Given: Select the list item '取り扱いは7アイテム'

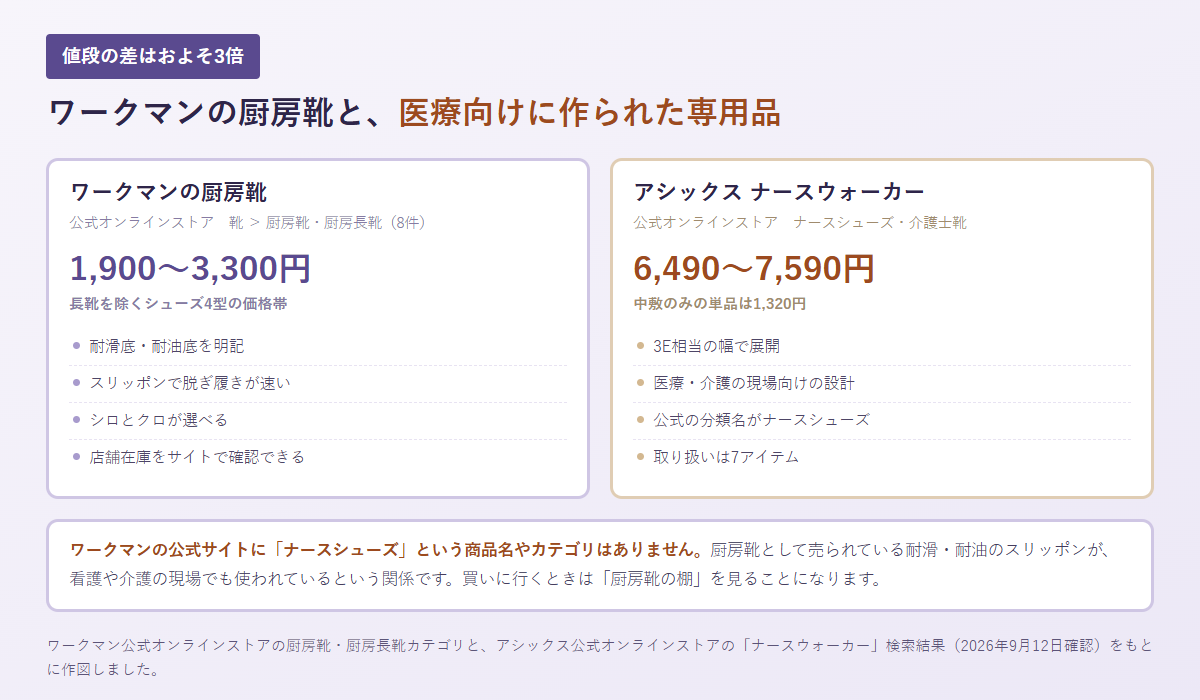Looking at the screenshot, I should (x=882, y=457).
